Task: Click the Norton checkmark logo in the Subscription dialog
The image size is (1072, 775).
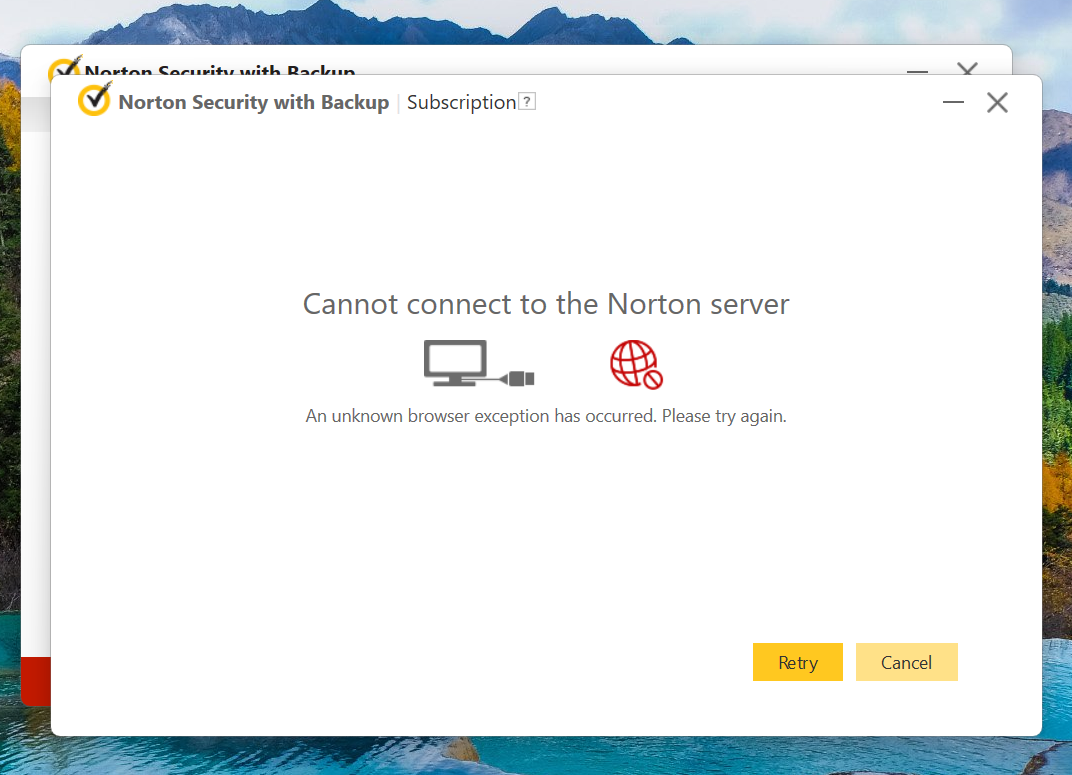Action: coord(94,98)
